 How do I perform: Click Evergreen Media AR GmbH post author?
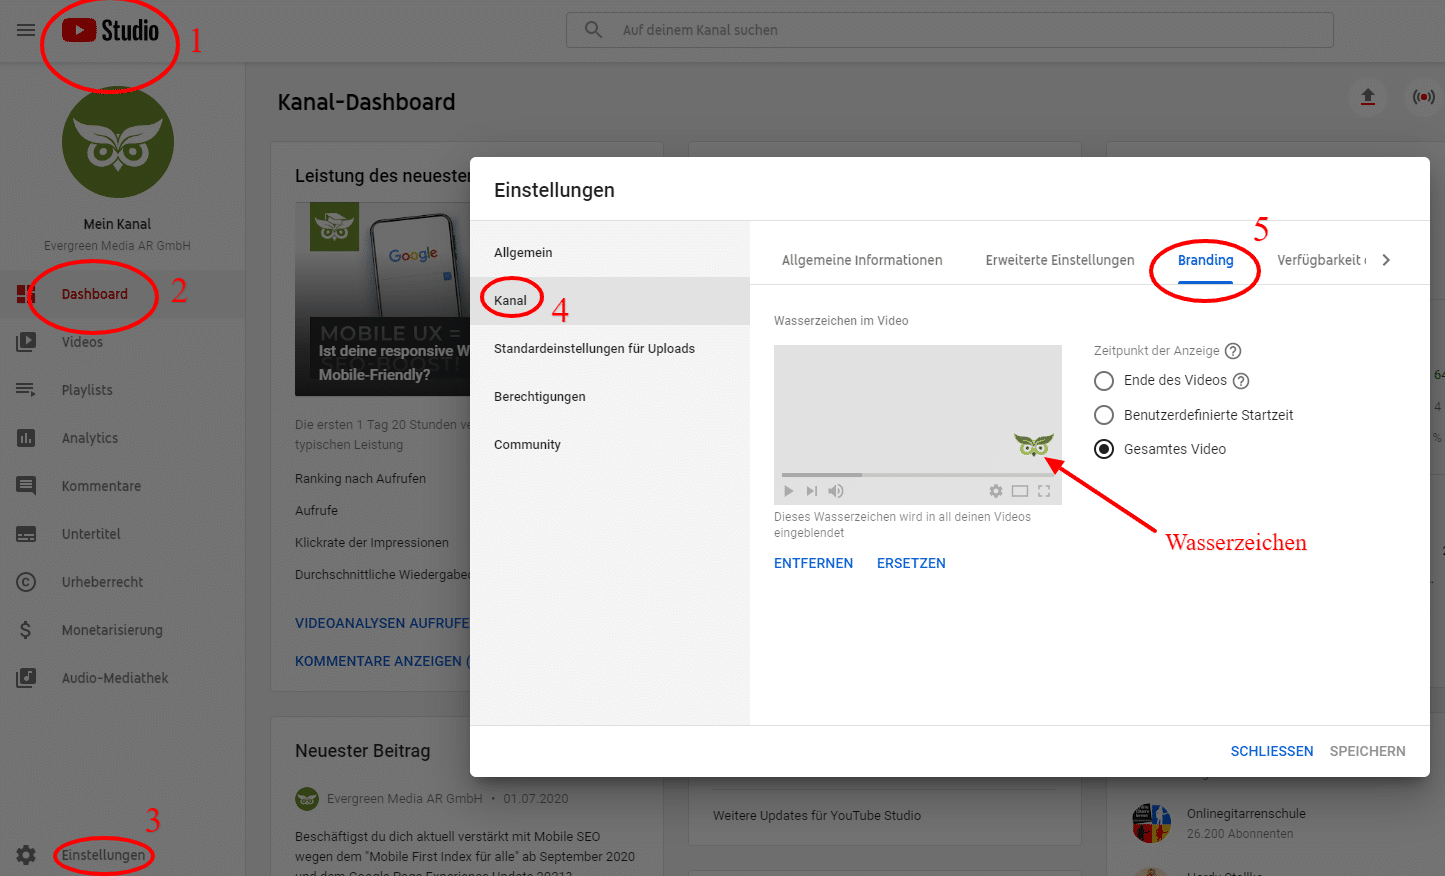405,799
